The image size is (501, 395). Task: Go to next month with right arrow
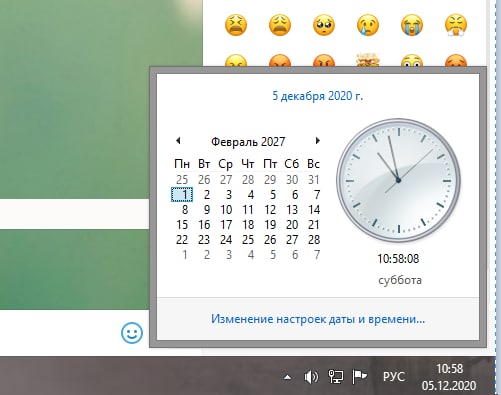coord(317,140)
